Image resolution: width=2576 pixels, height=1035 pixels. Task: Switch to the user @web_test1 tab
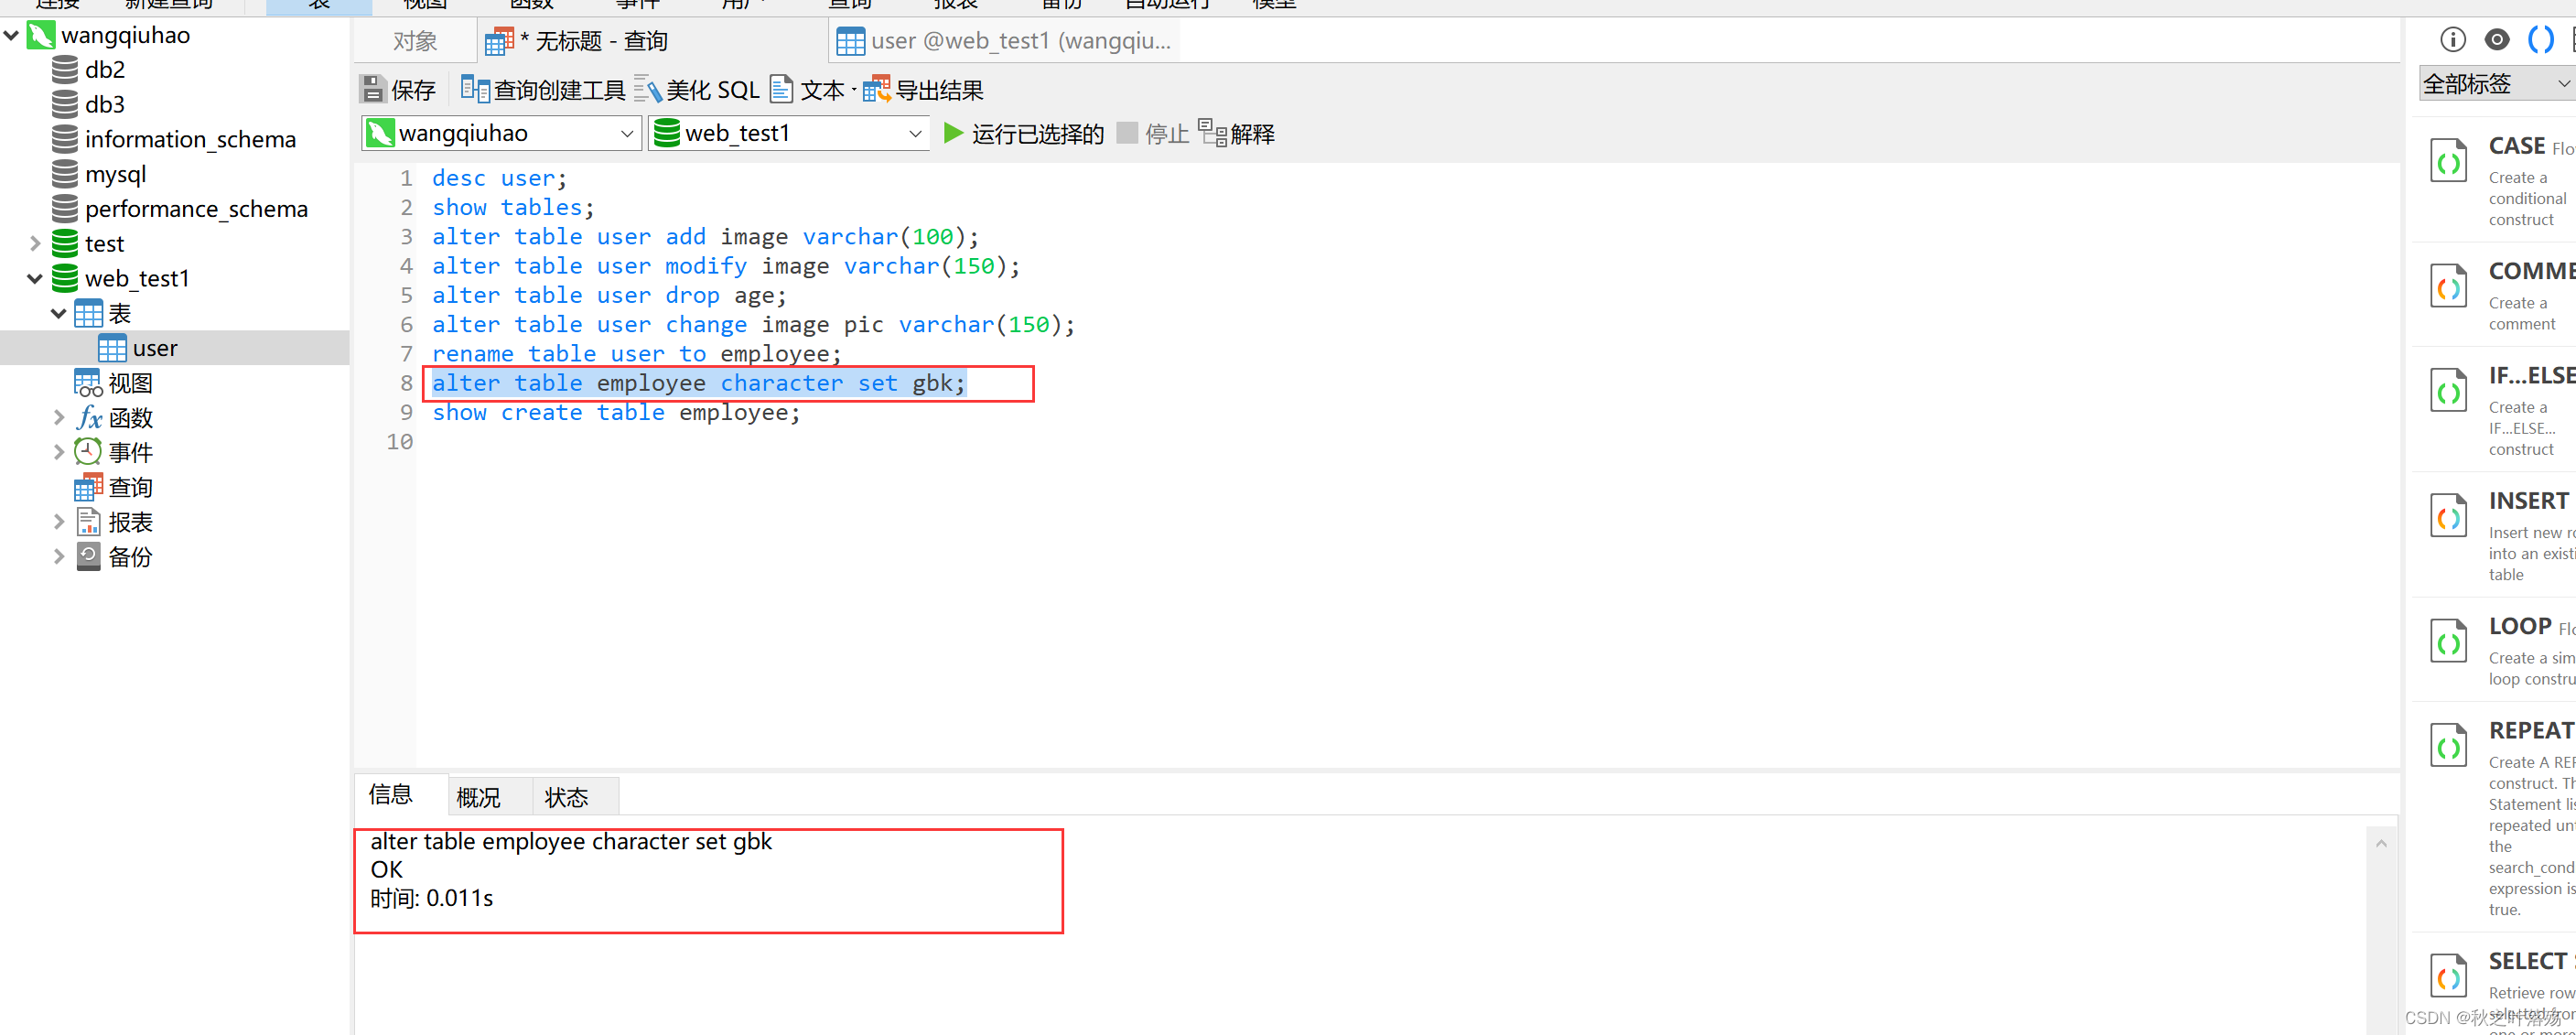pos(1005,41)
